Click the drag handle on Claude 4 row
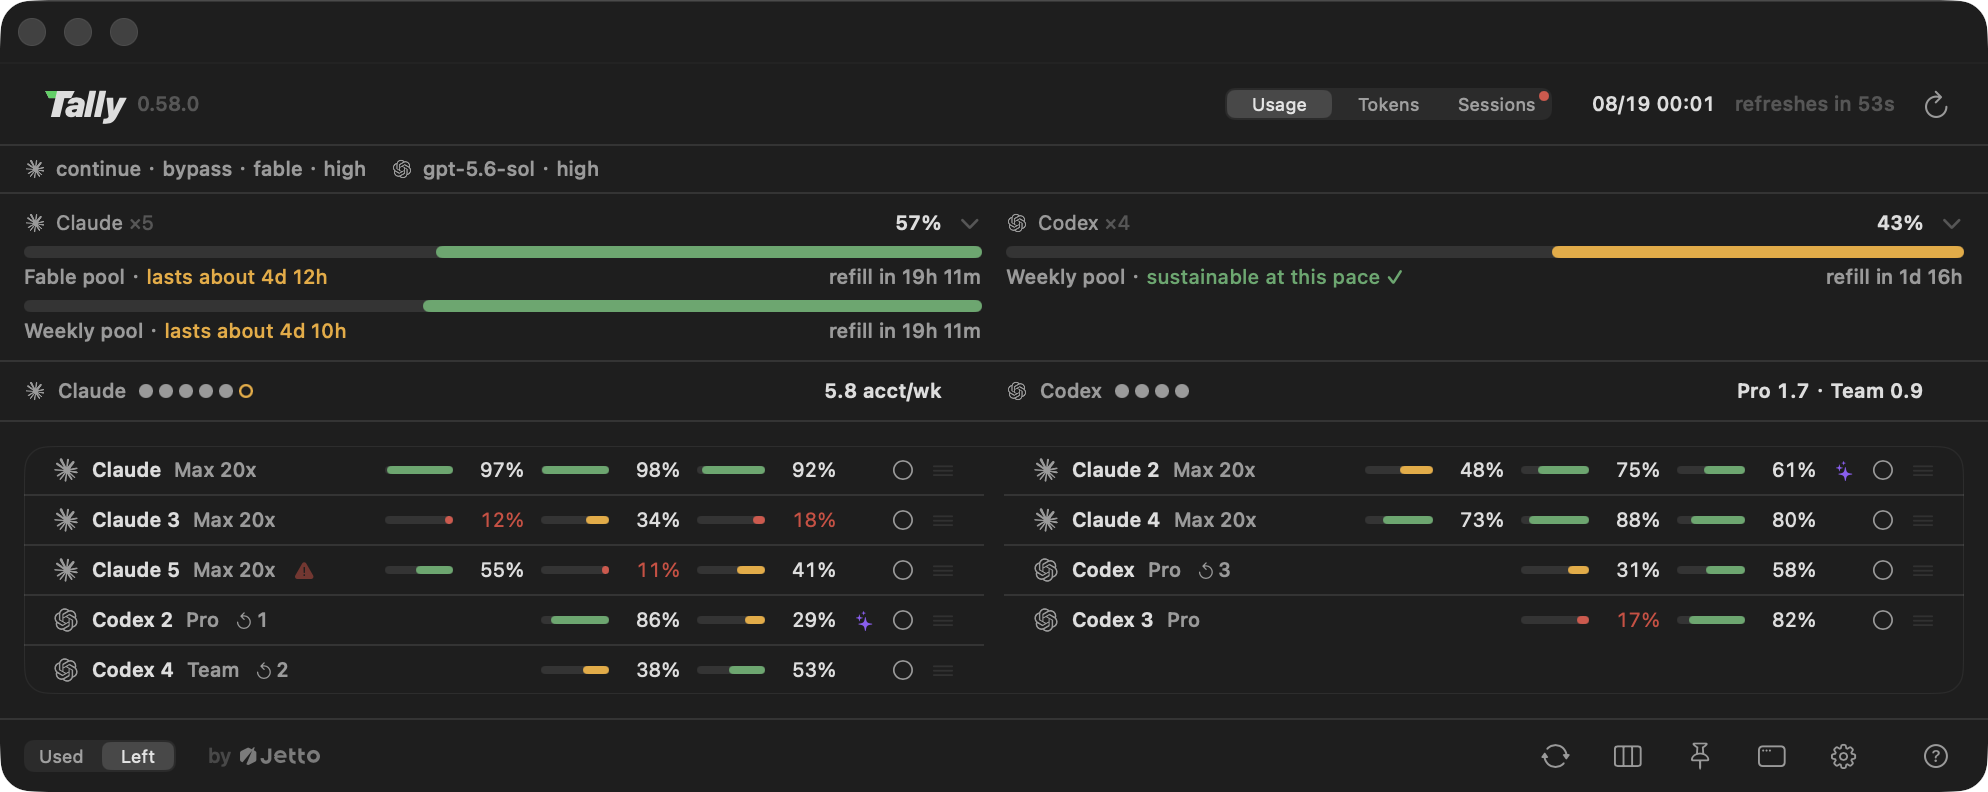 pyautogui.click(x=1923, y=520)
